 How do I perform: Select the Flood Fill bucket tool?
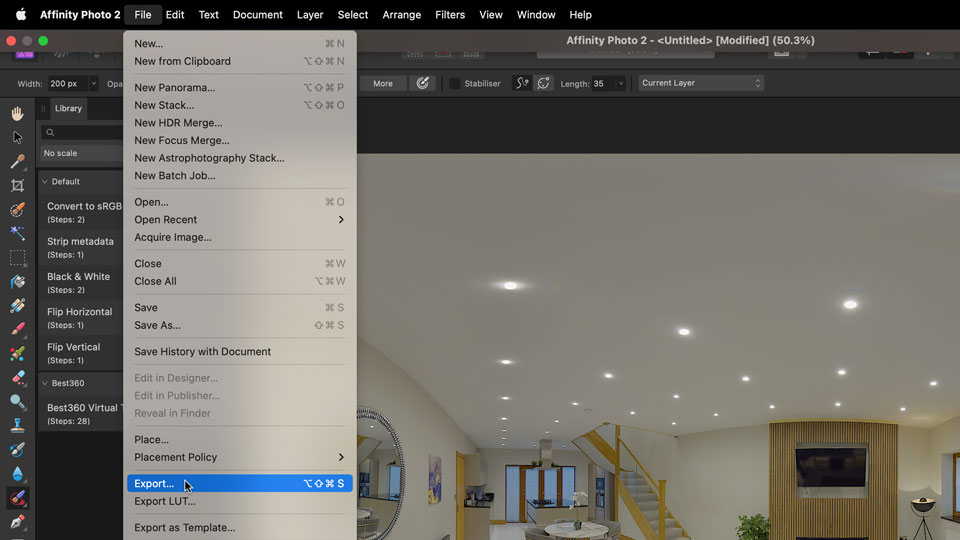17,282
